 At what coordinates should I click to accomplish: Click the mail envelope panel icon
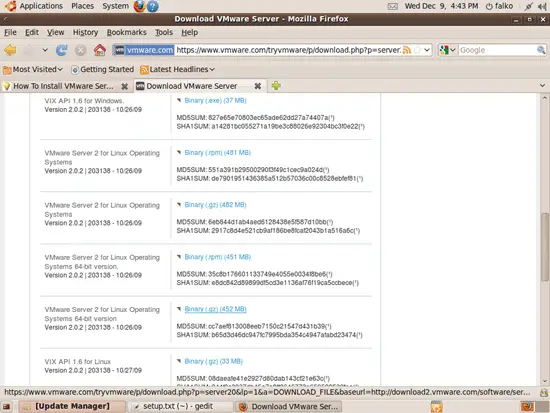(393, 6)
